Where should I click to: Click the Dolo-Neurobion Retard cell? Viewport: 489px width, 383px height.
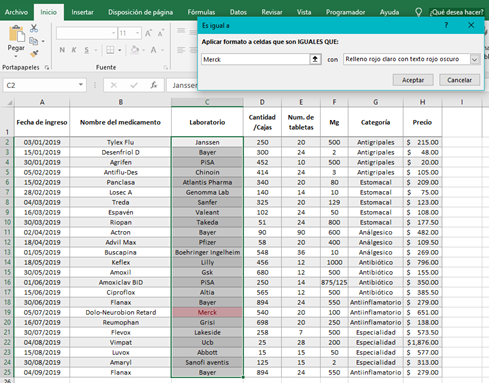pos(120,312)
